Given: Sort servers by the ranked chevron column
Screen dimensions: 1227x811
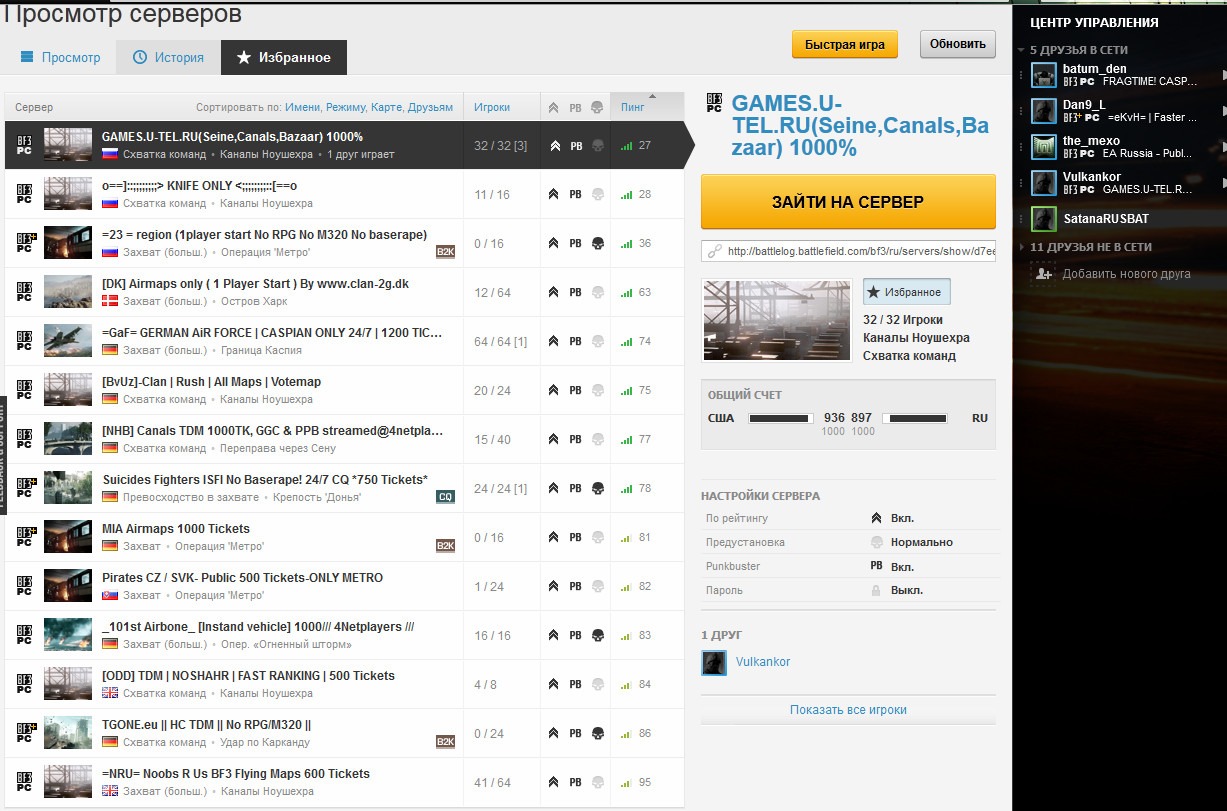Looking at the screenshot, I should (555, 107).
